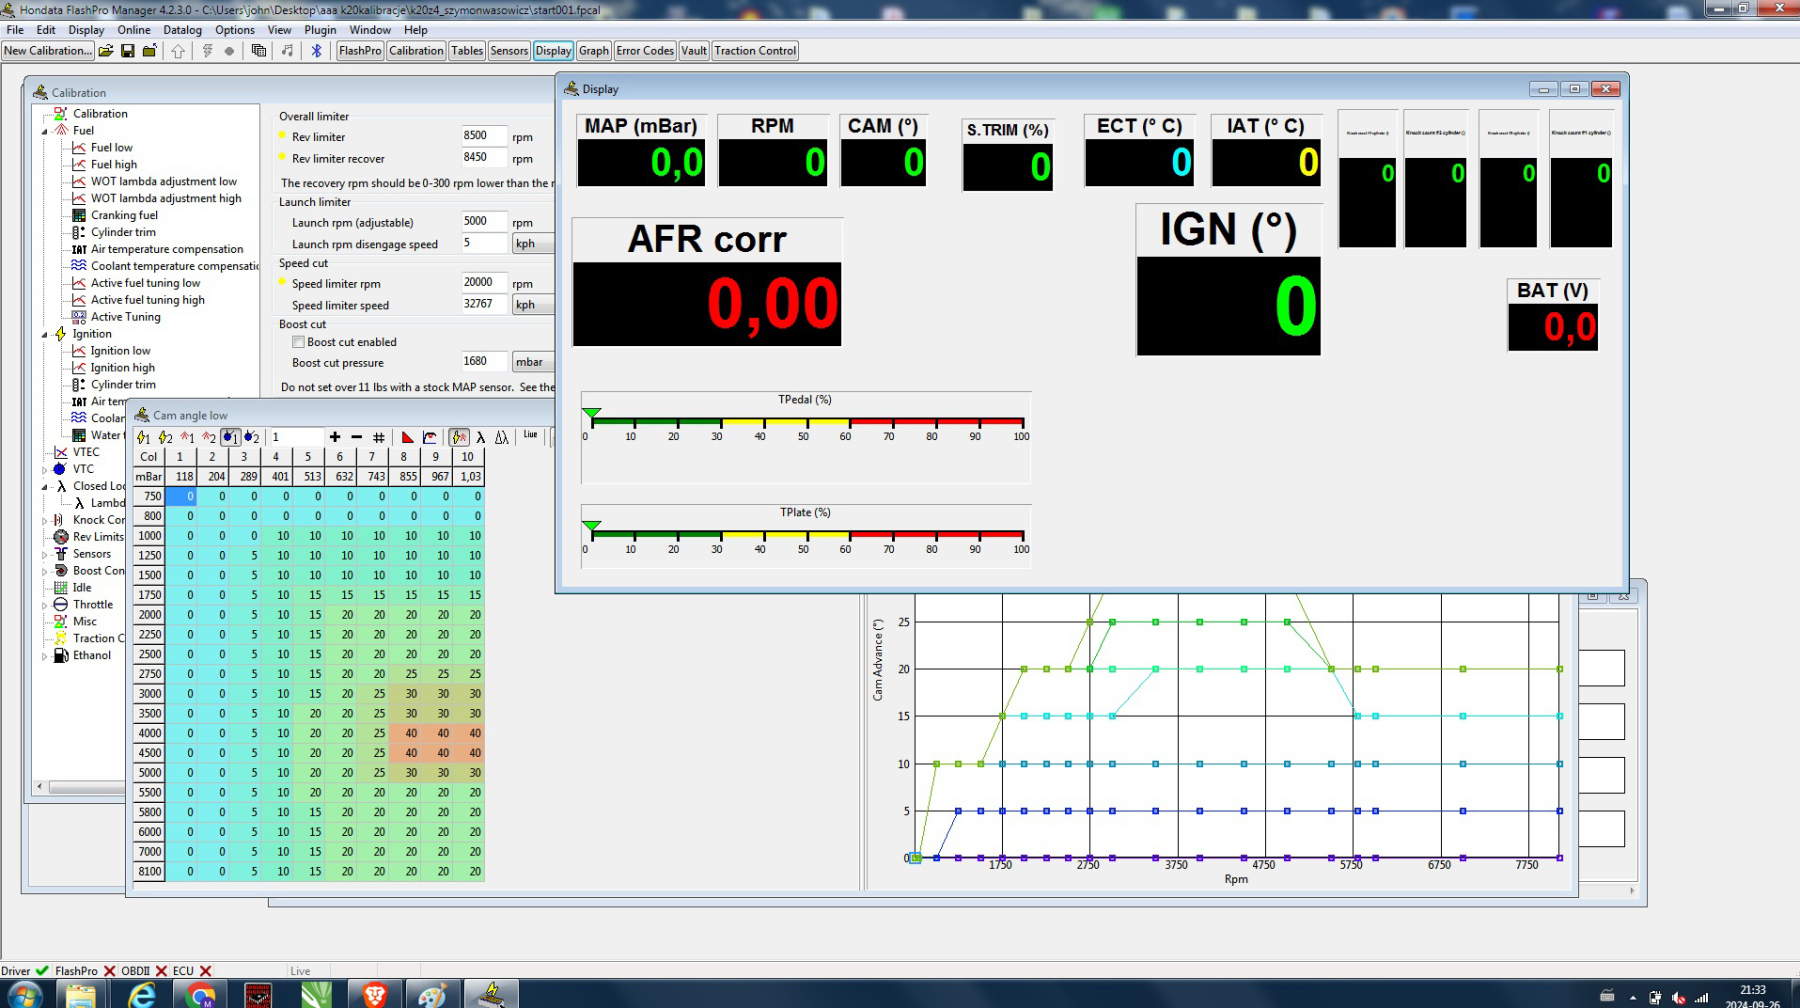1800x1008 pixels.
Task: Open the Datalog menu
Action: point(182,30)
